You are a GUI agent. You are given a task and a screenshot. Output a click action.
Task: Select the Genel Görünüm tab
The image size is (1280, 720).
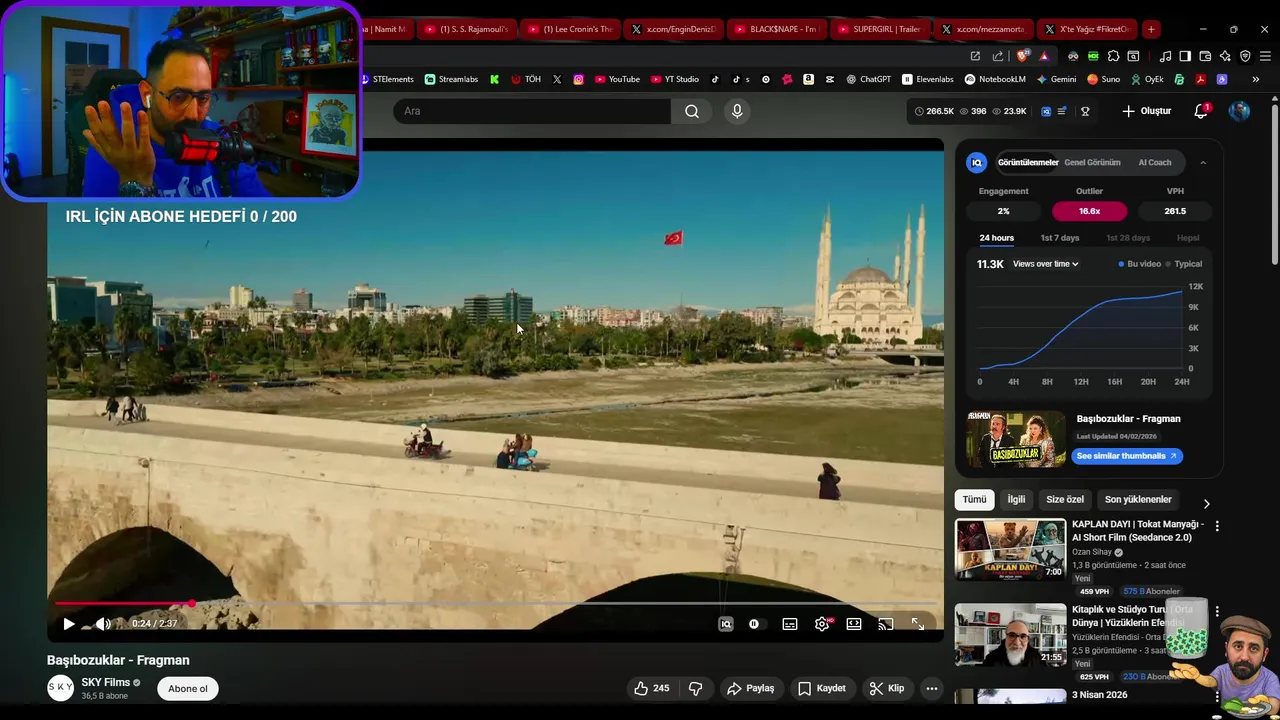[1092, 162]
